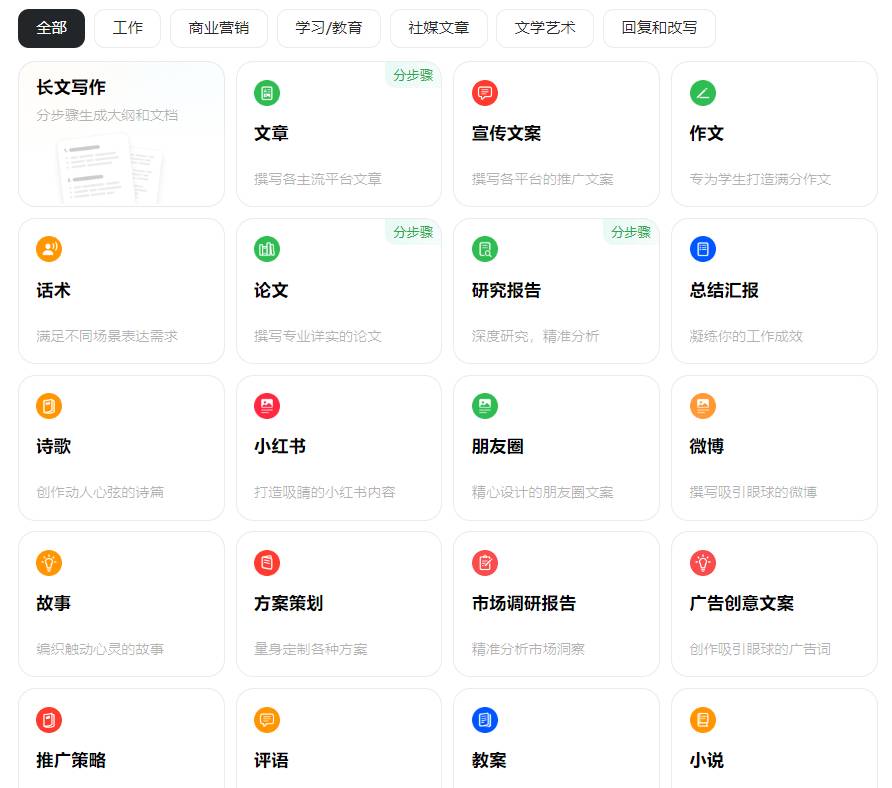Click the description 撰写专业详实的论文
Screen dimensions: 892x788
pos(317,336)
